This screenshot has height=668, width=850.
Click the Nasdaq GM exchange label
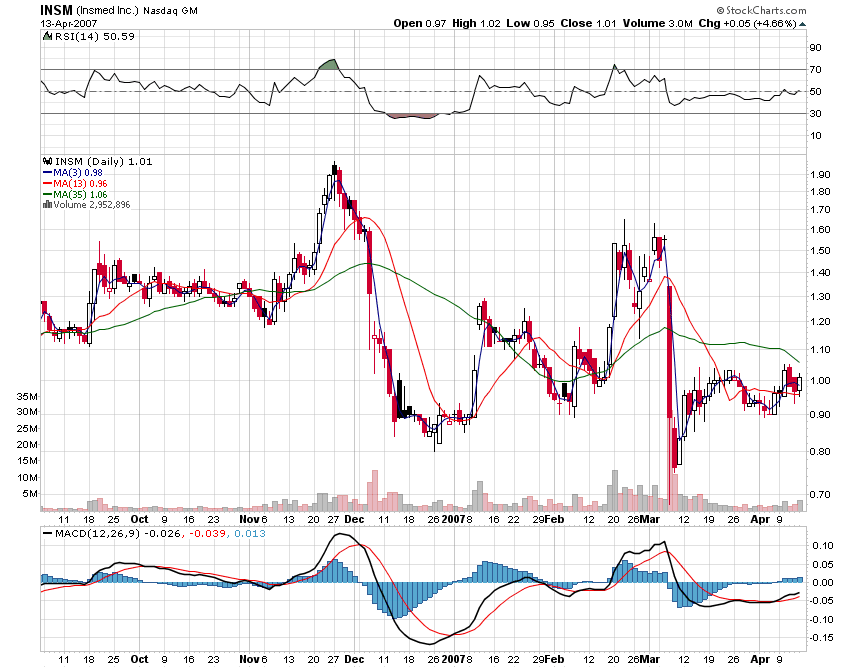tap(170, 11)
